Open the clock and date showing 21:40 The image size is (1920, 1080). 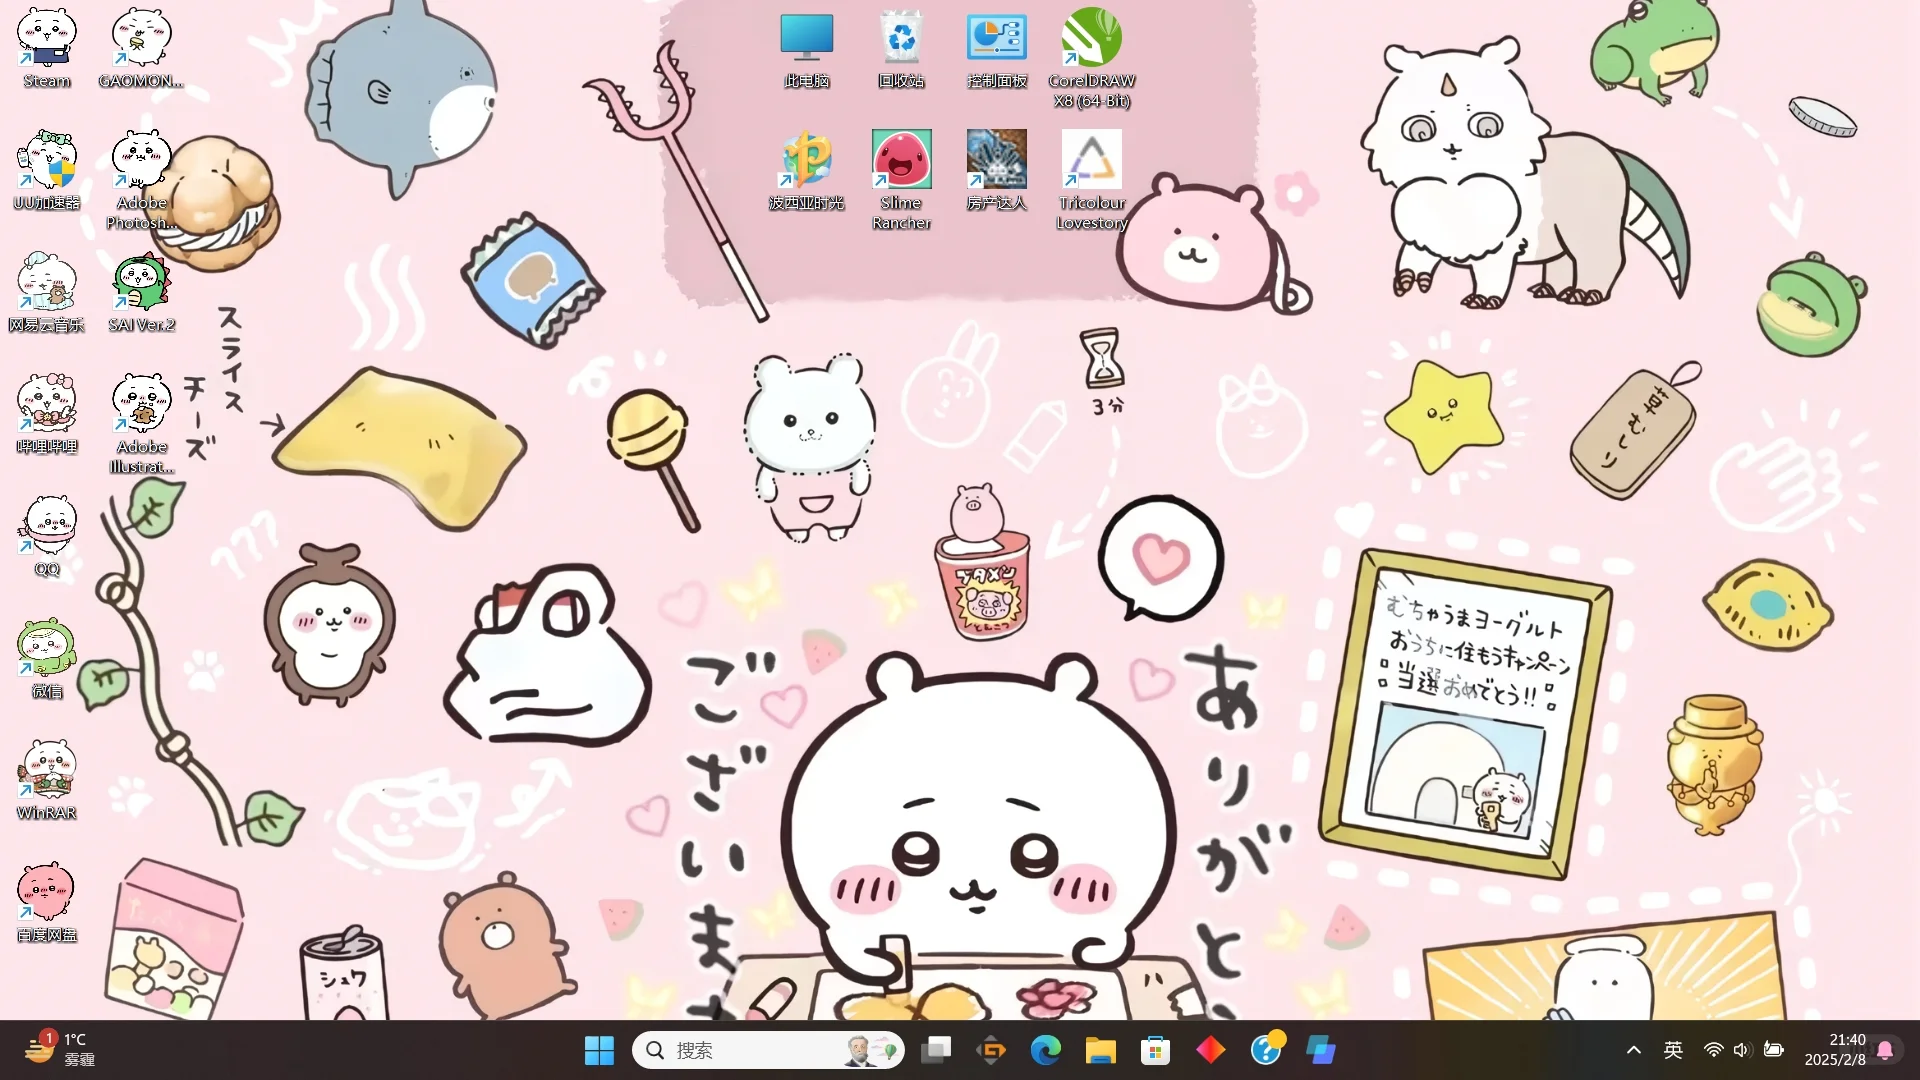pos(1835,1050)
